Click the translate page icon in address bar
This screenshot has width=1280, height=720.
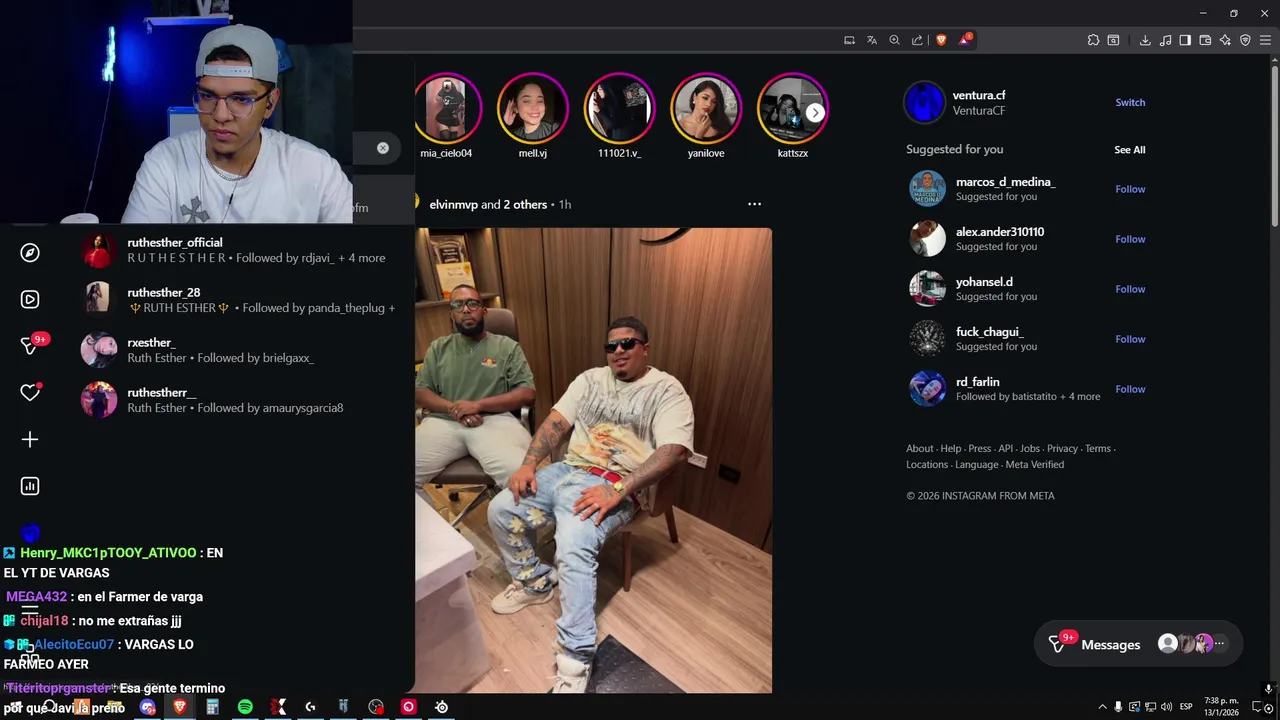pyautogui.click(x=872, y=40)
